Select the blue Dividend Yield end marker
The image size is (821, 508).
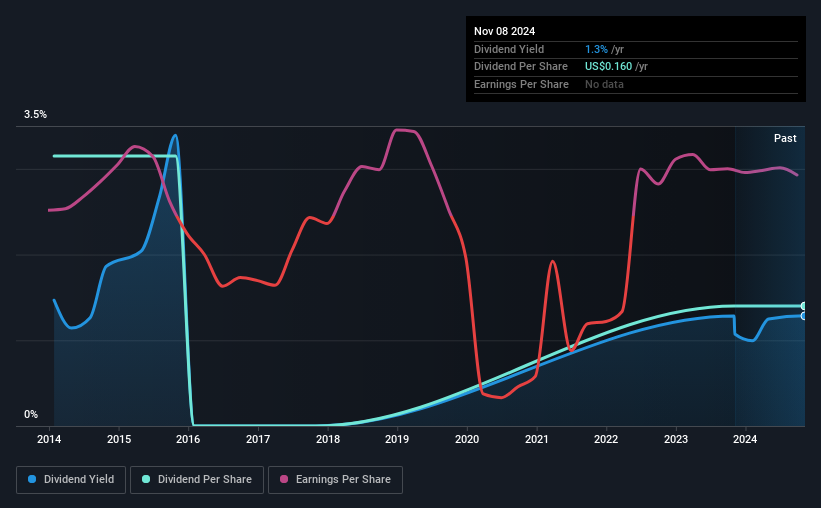[804, 316]
